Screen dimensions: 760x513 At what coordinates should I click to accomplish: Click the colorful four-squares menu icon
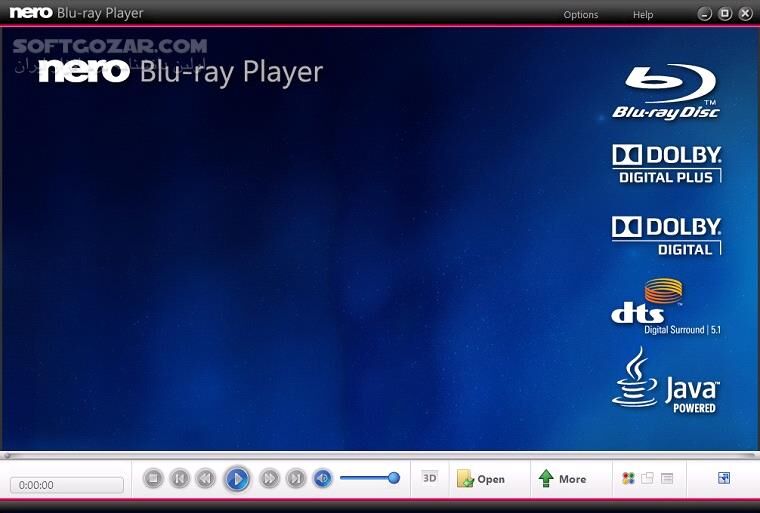click(x=628, y=479)
